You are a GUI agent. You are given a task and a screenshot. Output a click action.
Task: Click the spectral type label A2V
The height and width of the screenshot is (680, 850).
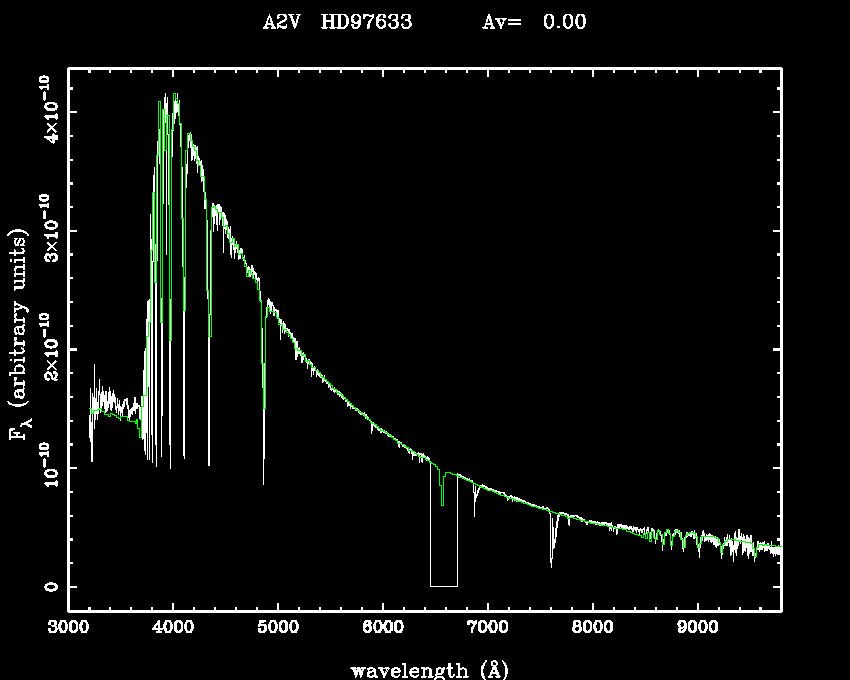click(284, 23)
